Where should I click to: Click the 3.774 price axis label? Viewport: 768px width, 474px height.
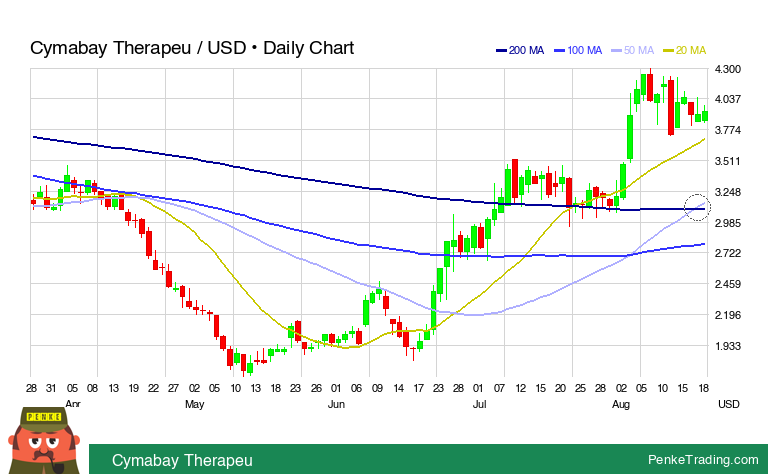coord(727,130)
